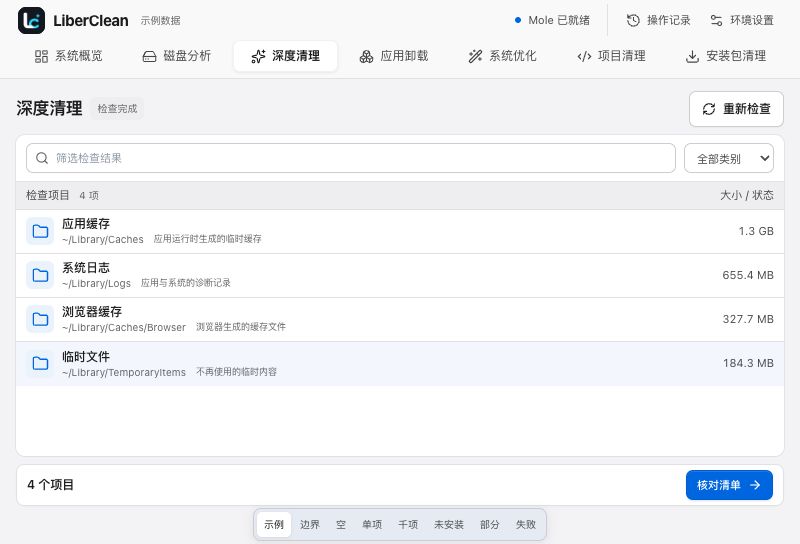Click the recheck refresh arrows icon
This screenshot has width=800, height=544.
(709, 109)
